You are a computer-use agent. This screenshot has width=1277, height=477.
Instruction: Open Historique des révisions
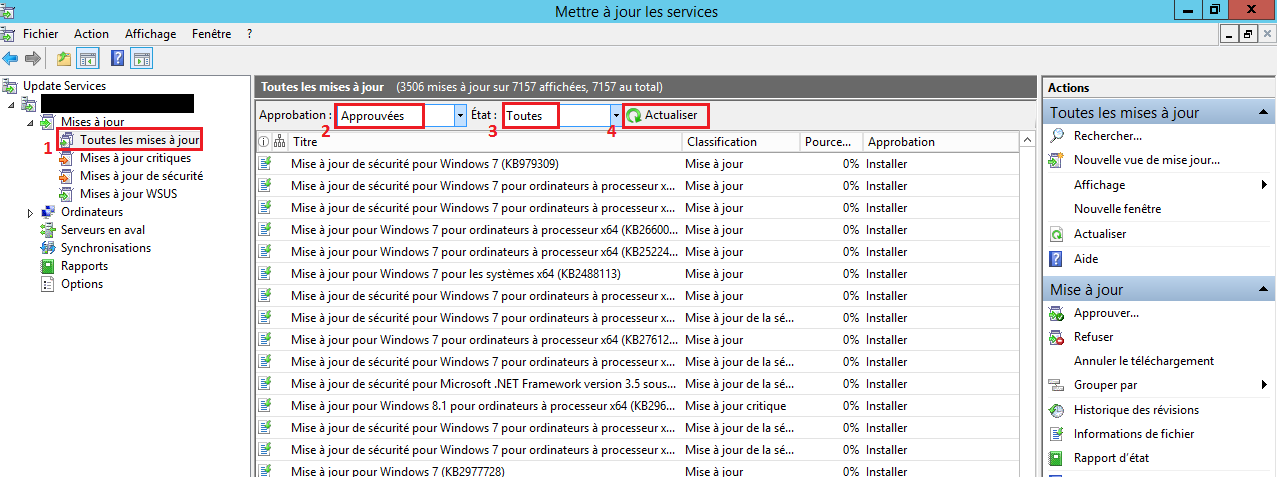[1135, 410]
